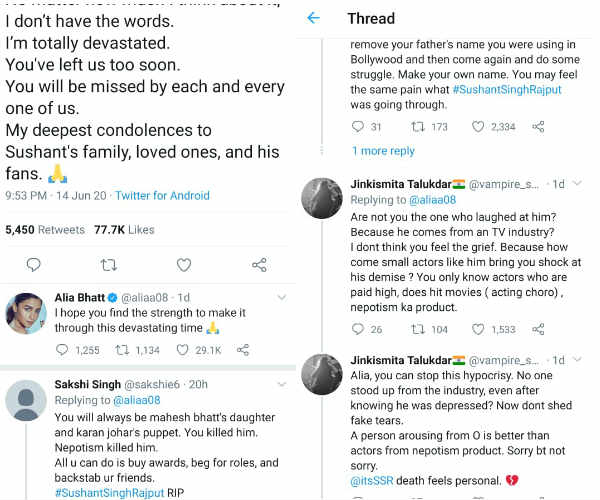Open tweet options chevron on Alia Bhatt's reply
600x500 pixels.
point(282,298)
